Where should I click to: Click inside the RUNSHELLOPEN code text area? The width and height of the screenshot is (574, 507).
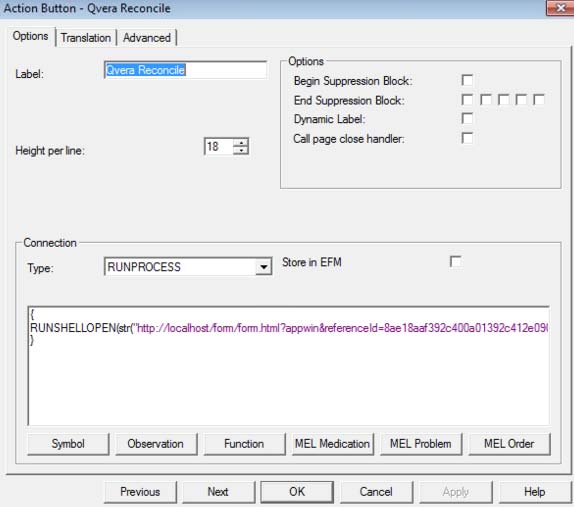click(x=288, y=366)
